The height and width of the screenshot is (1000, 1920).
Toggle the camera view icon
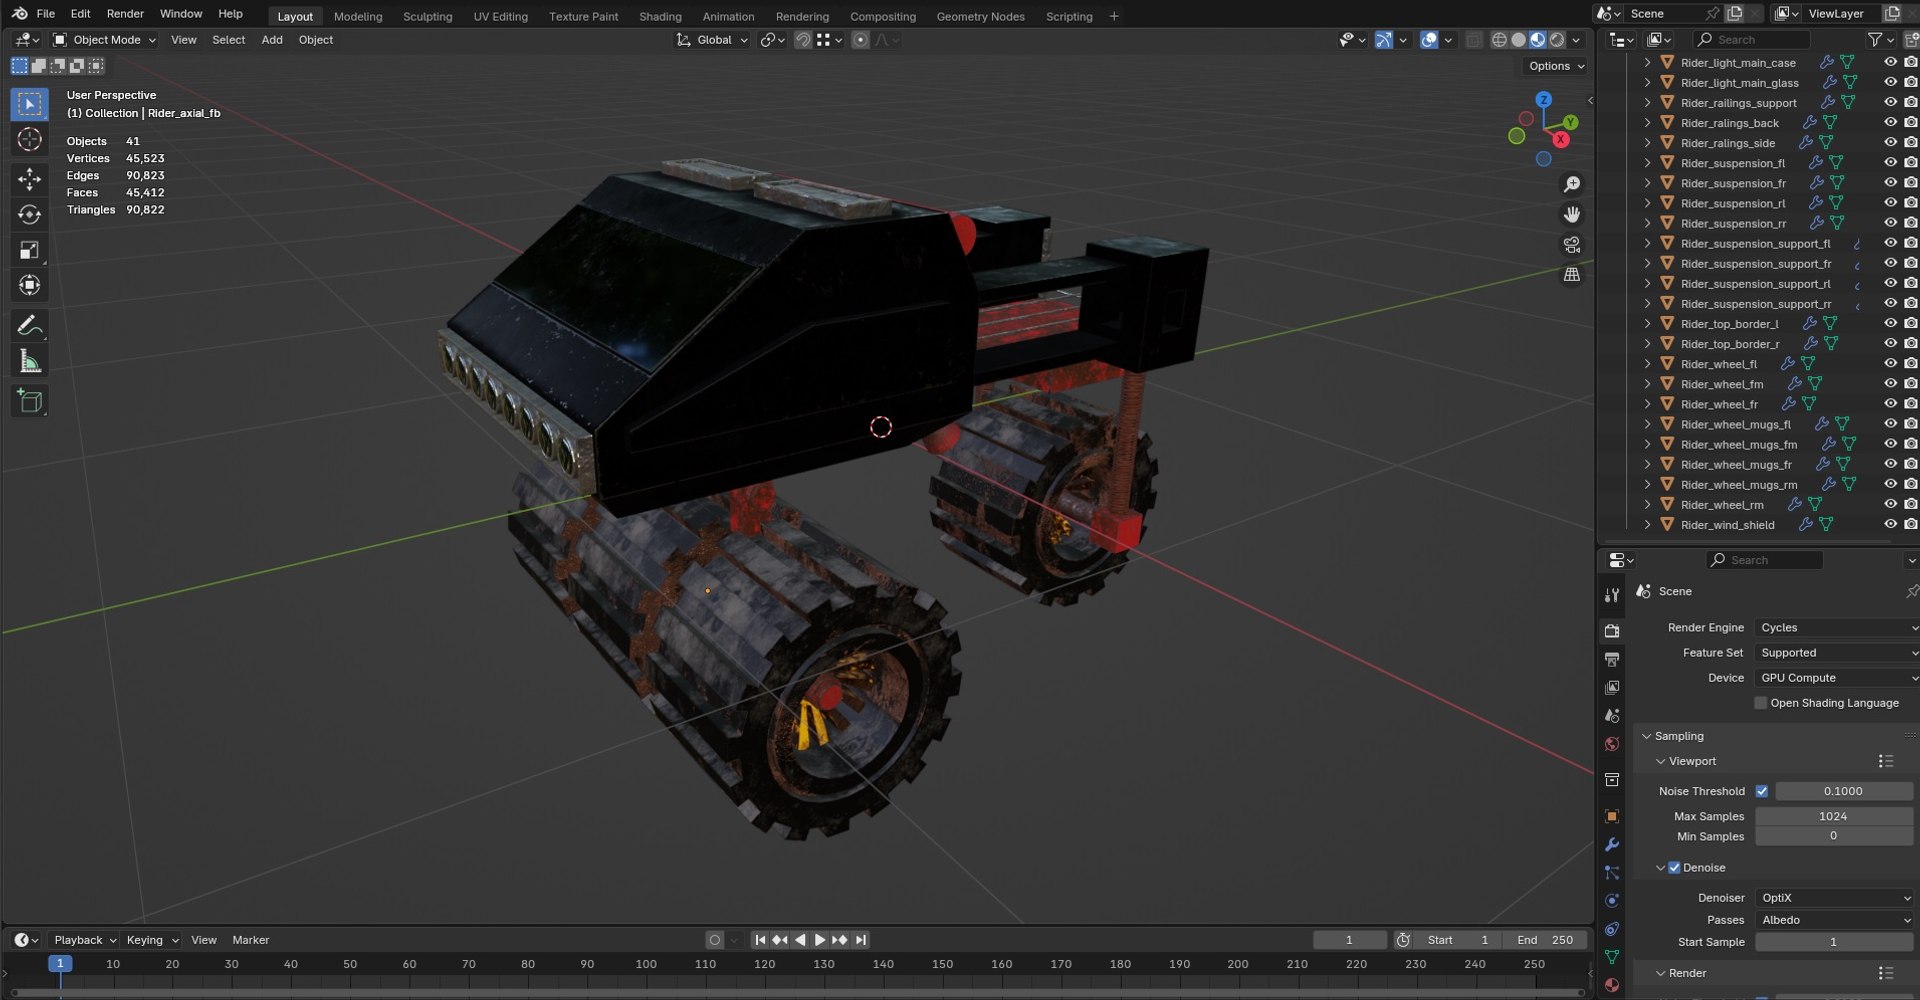tap(1572, 245)
